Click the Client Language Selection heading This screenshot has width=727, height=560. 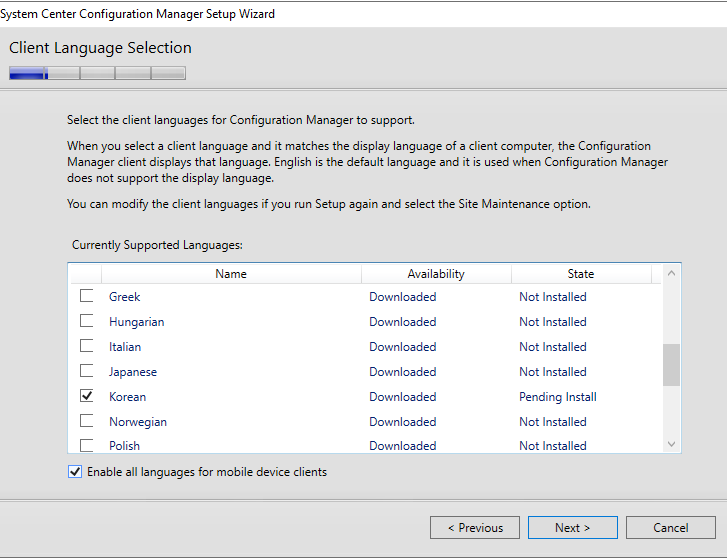coord(100,48)
